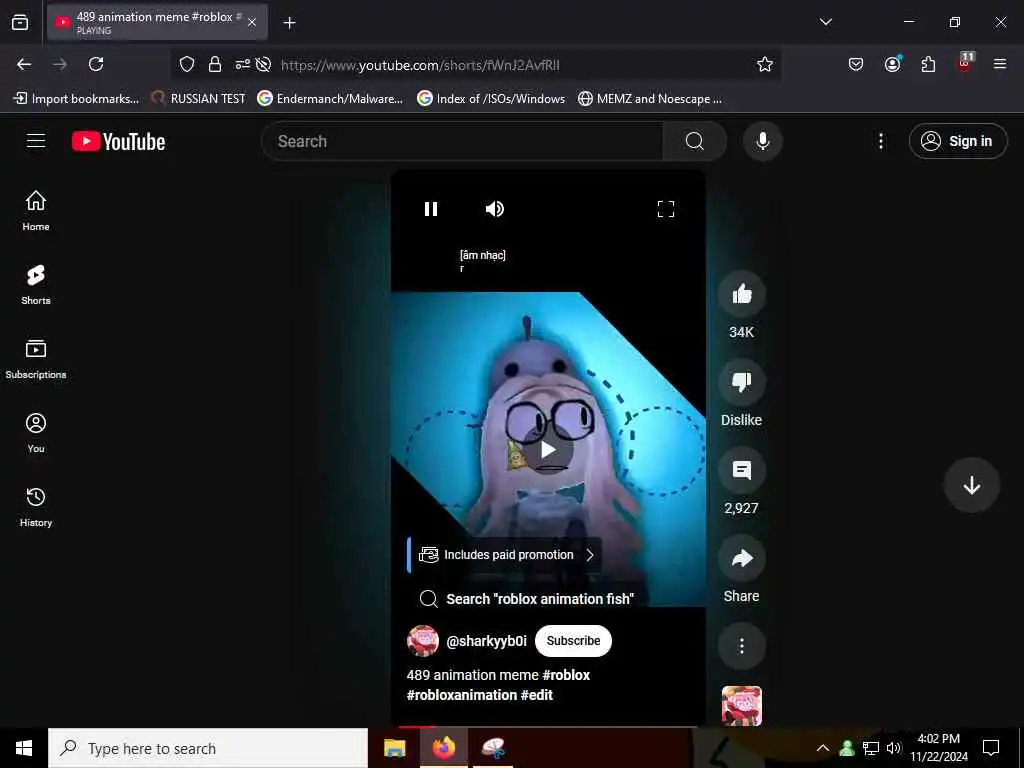Sign in to YouTube
This screenshot has height=768, width=1024.
pyautogui.click(x=957, y=141)
